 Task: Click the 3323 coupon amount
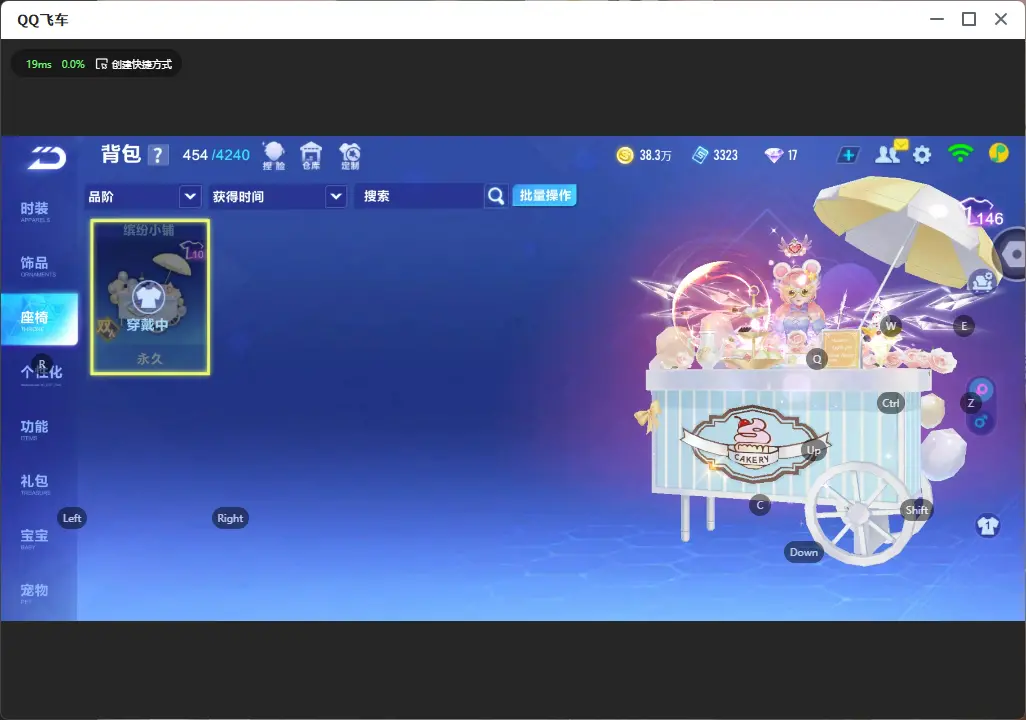coord(725,155)
